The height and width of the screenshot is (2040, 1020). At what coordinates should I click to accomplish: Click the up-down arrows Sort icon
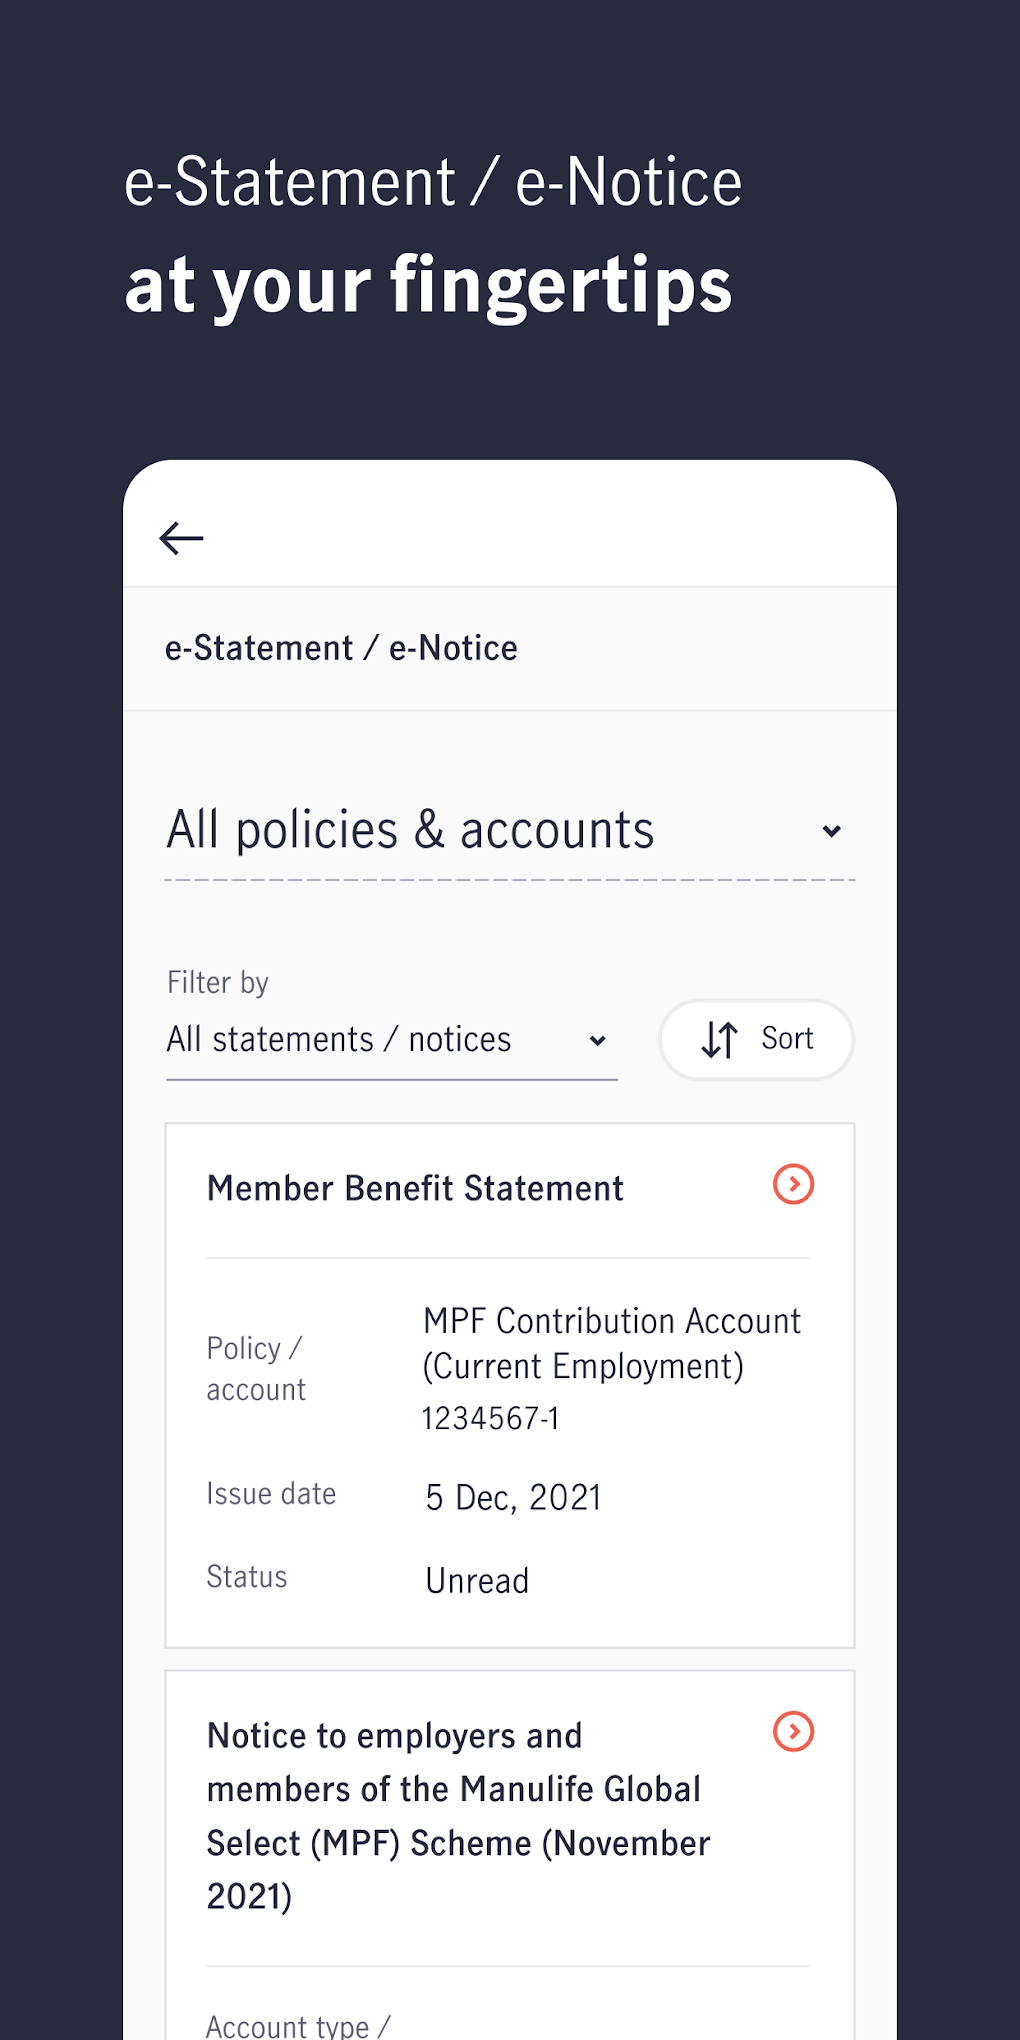coord(720,1040)
